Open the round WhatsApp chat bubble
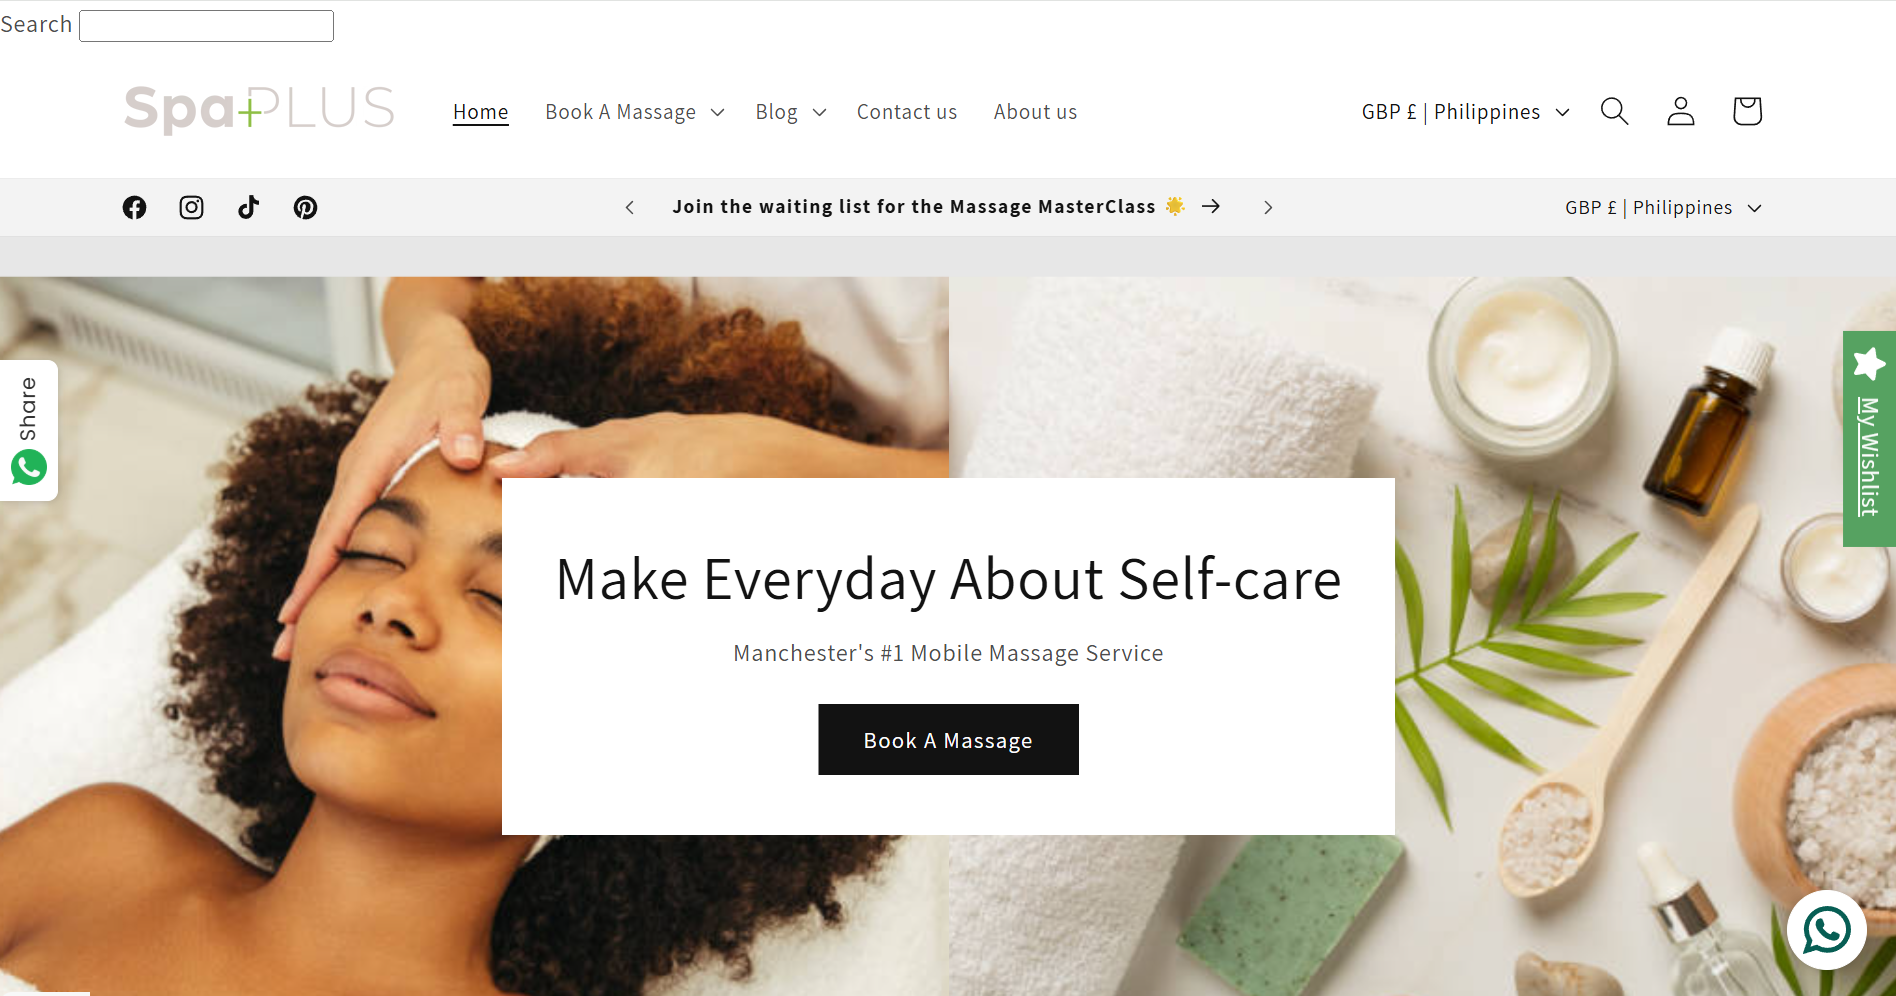 1826,930
